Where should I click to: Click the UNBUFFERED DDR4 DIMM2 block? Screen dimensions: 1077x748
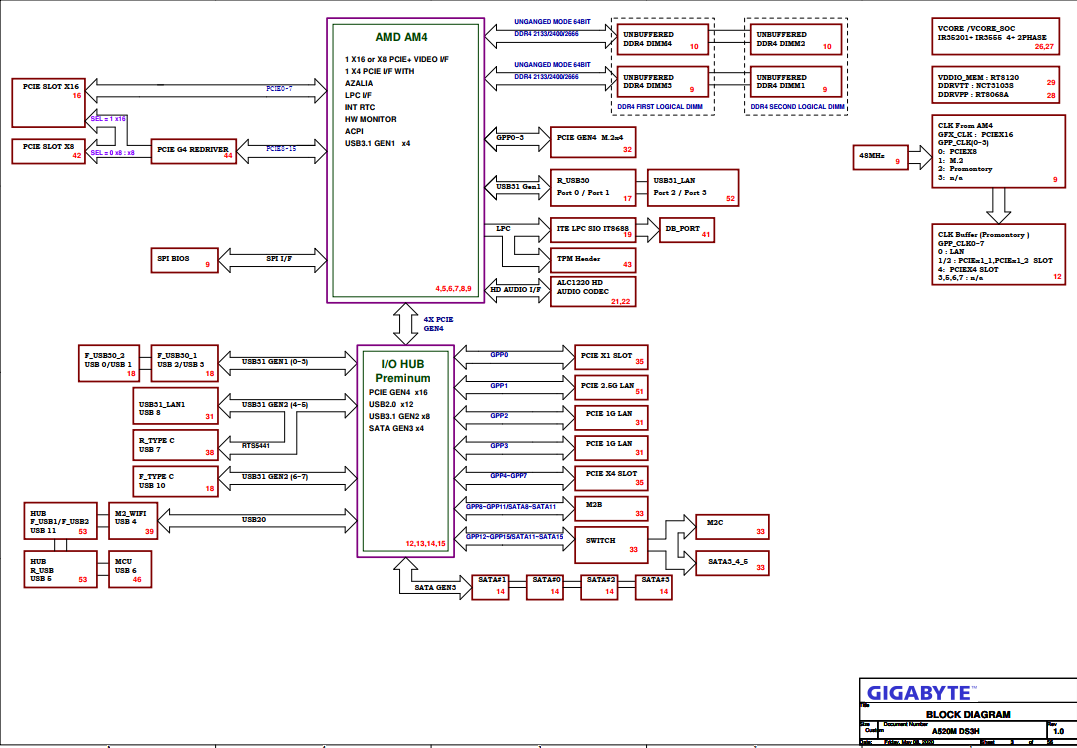[796, 39]
